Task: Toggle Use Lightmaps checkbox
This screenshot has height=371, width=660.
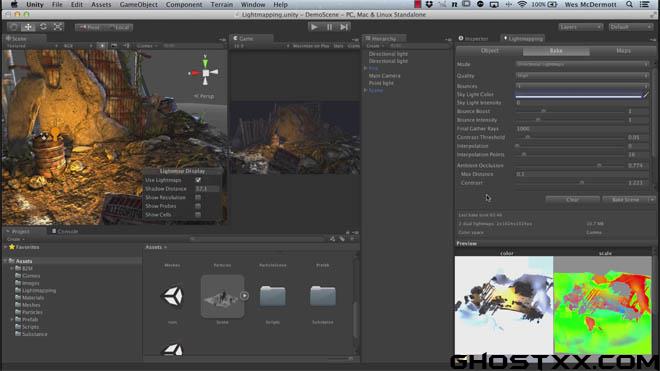Action: pyautogui.click(x=198, y=180)
